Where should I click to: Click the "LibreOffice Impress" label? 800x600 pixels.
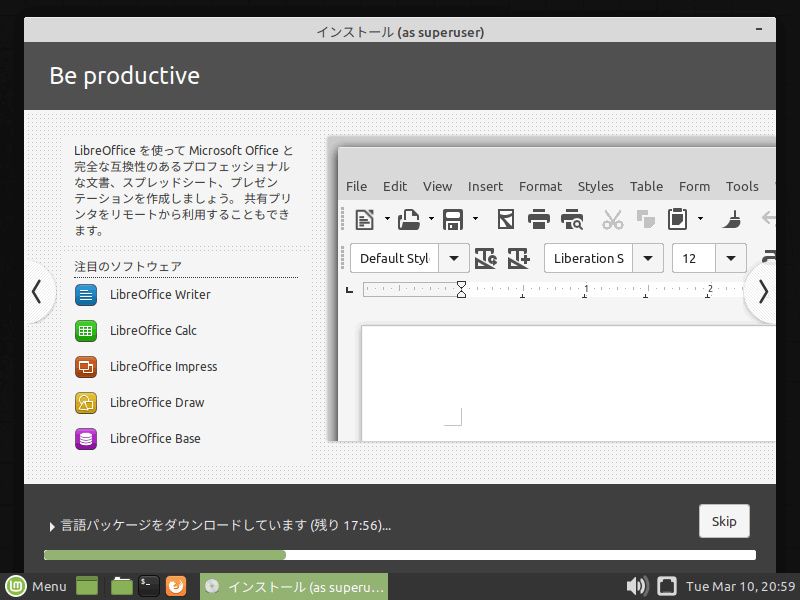pos(163,367)
